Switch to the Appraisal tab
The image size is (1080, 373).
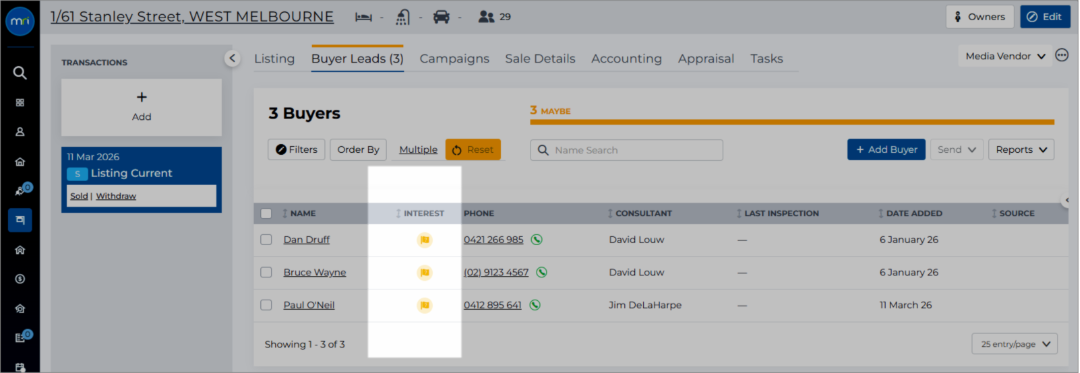pyautogui.click(x=706, y=59)
